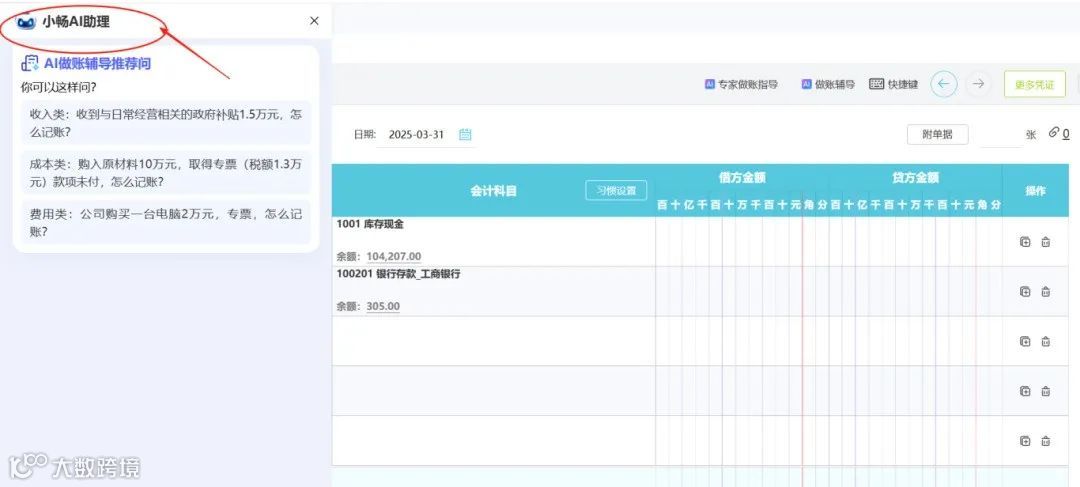Click trash icon on fourth voucher row
The image size is (1080, 487).
click(x=1046, y=391)
